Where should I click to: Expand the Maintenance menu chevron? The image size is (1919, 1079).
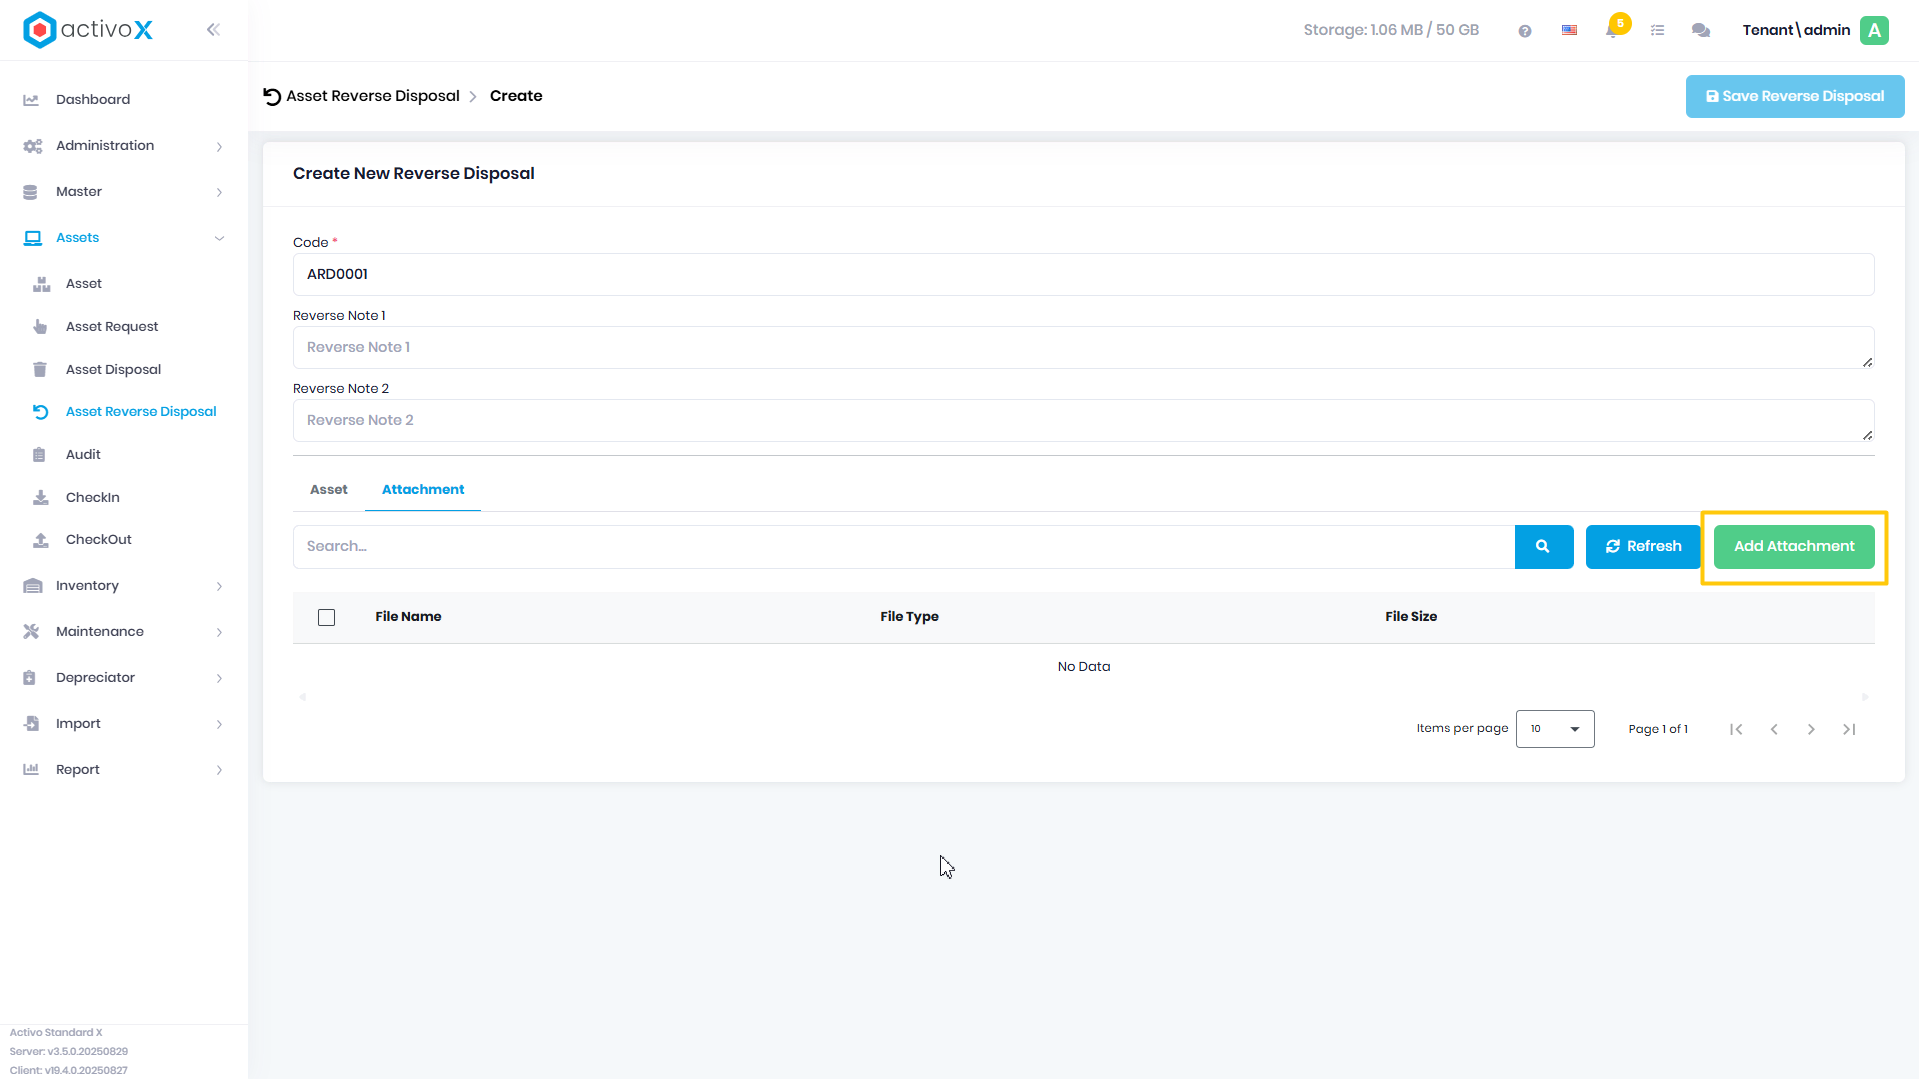point(219,633)
